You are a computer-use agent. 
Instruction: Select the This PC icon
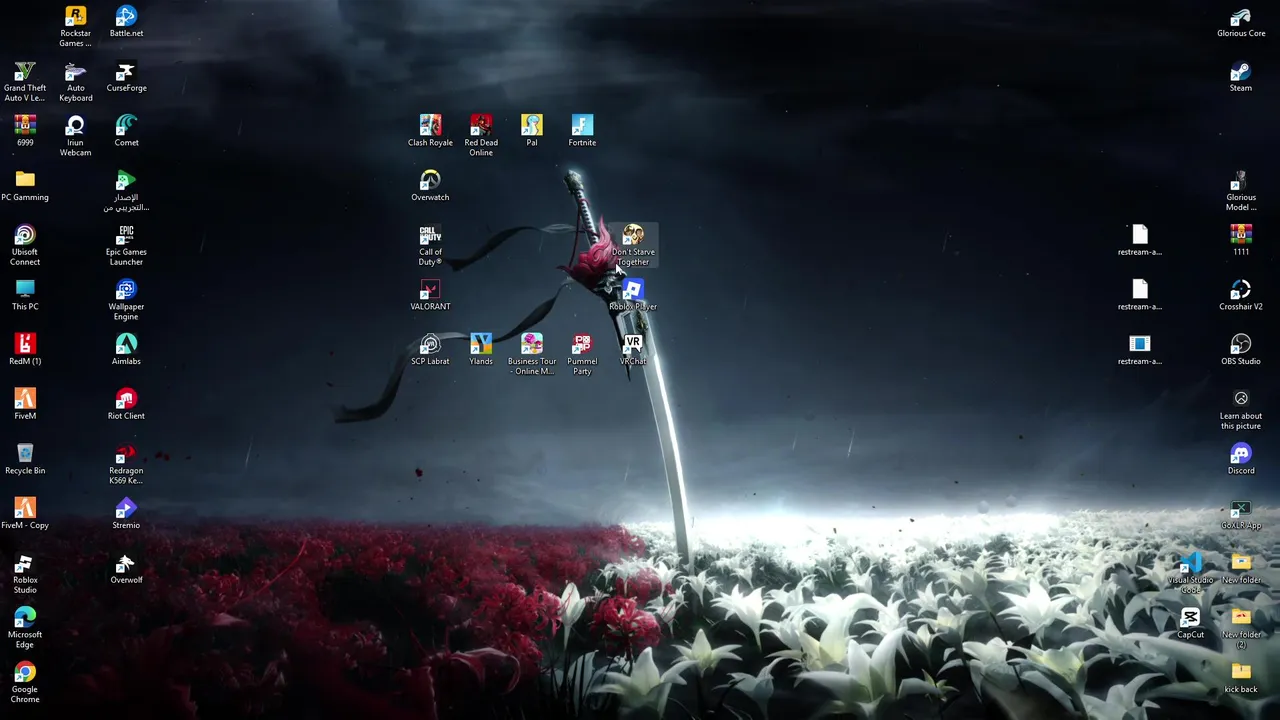(25, 294)
